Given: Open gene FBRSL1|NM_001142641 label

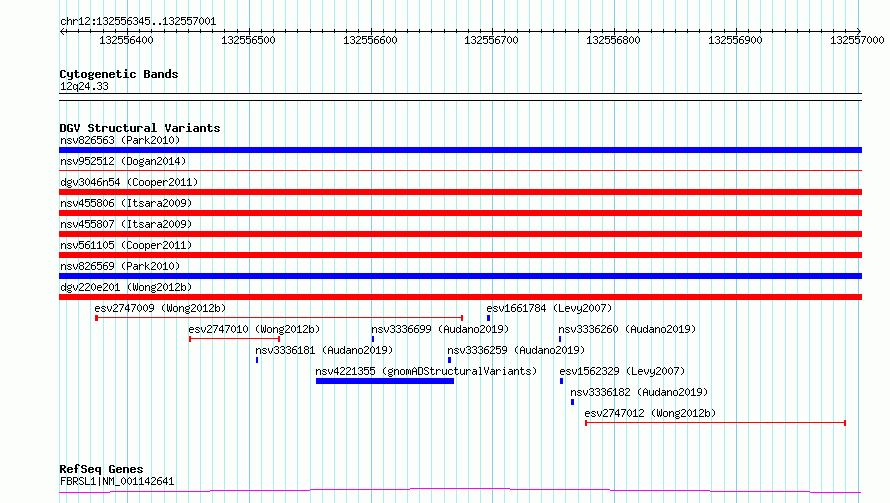Looking at the screenshot, I should click(117, 481).
